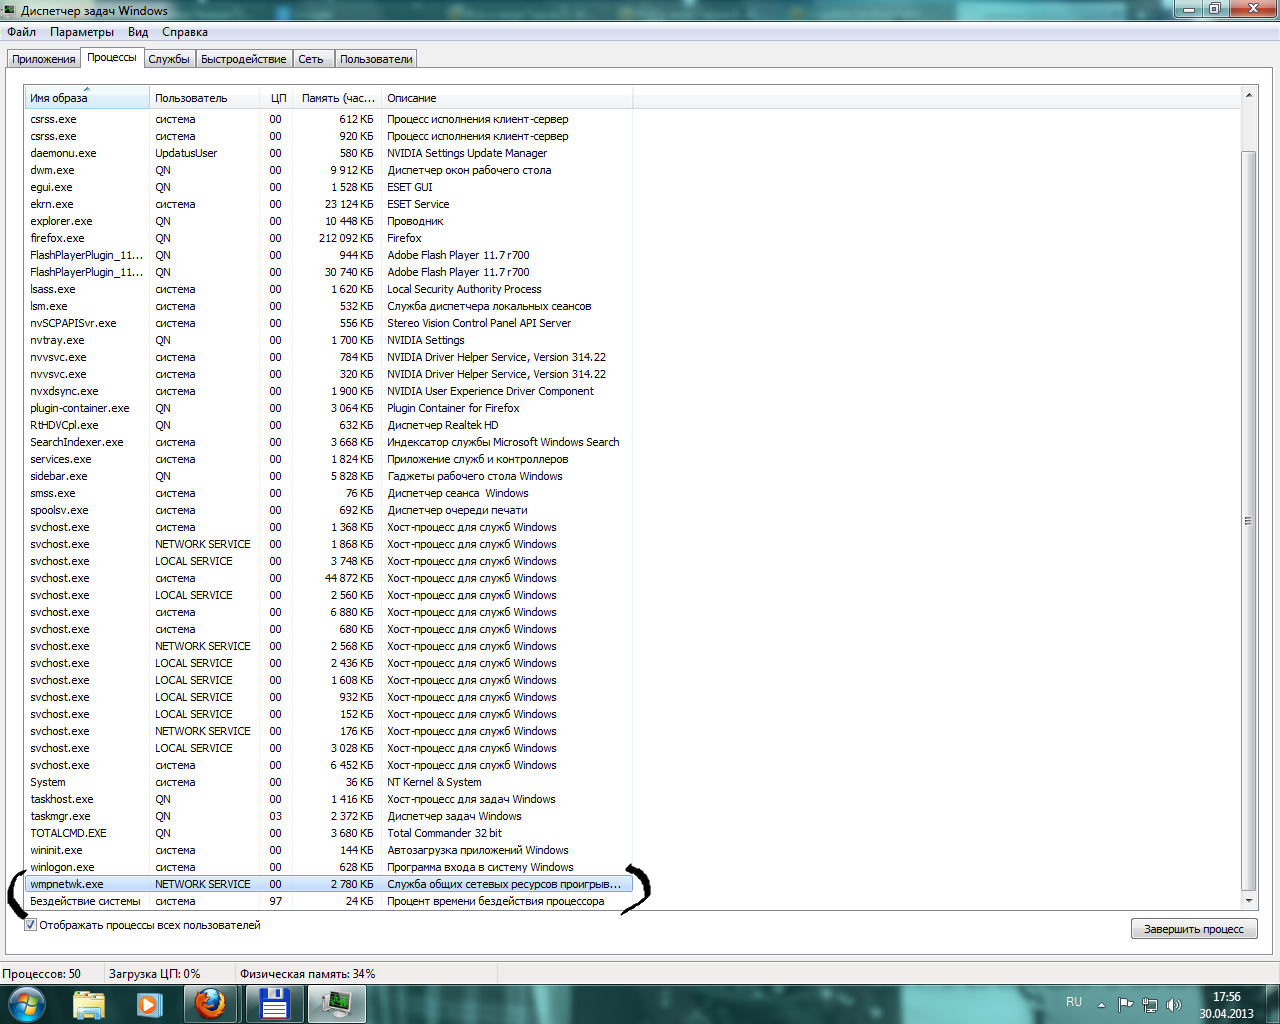Select the daemonu.exe process name

[63, 153]
